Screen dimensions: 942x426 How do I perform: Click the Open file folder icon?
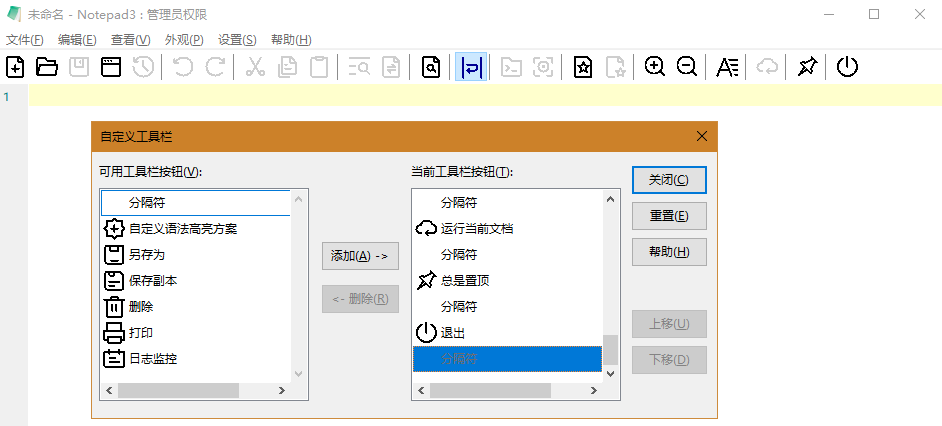(x=46, y=67)
